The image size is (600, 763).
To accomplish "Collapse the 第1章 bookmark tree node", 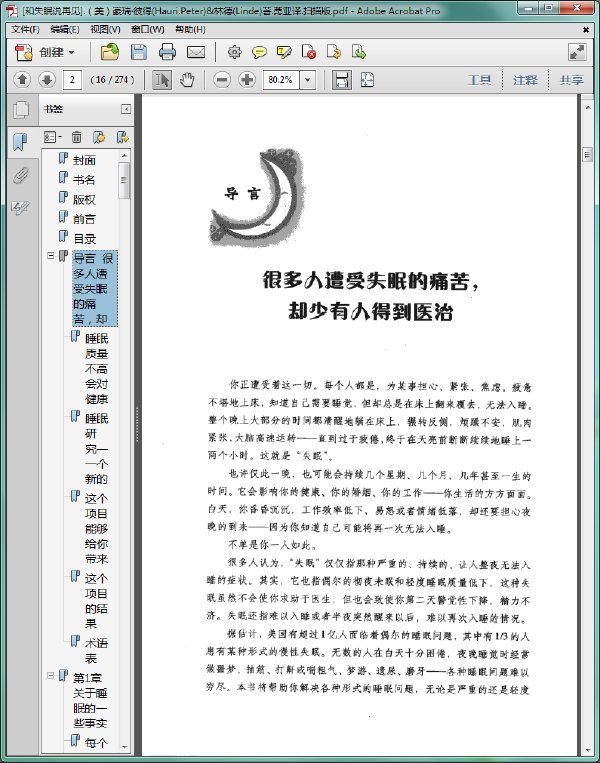I will (51, 675).
